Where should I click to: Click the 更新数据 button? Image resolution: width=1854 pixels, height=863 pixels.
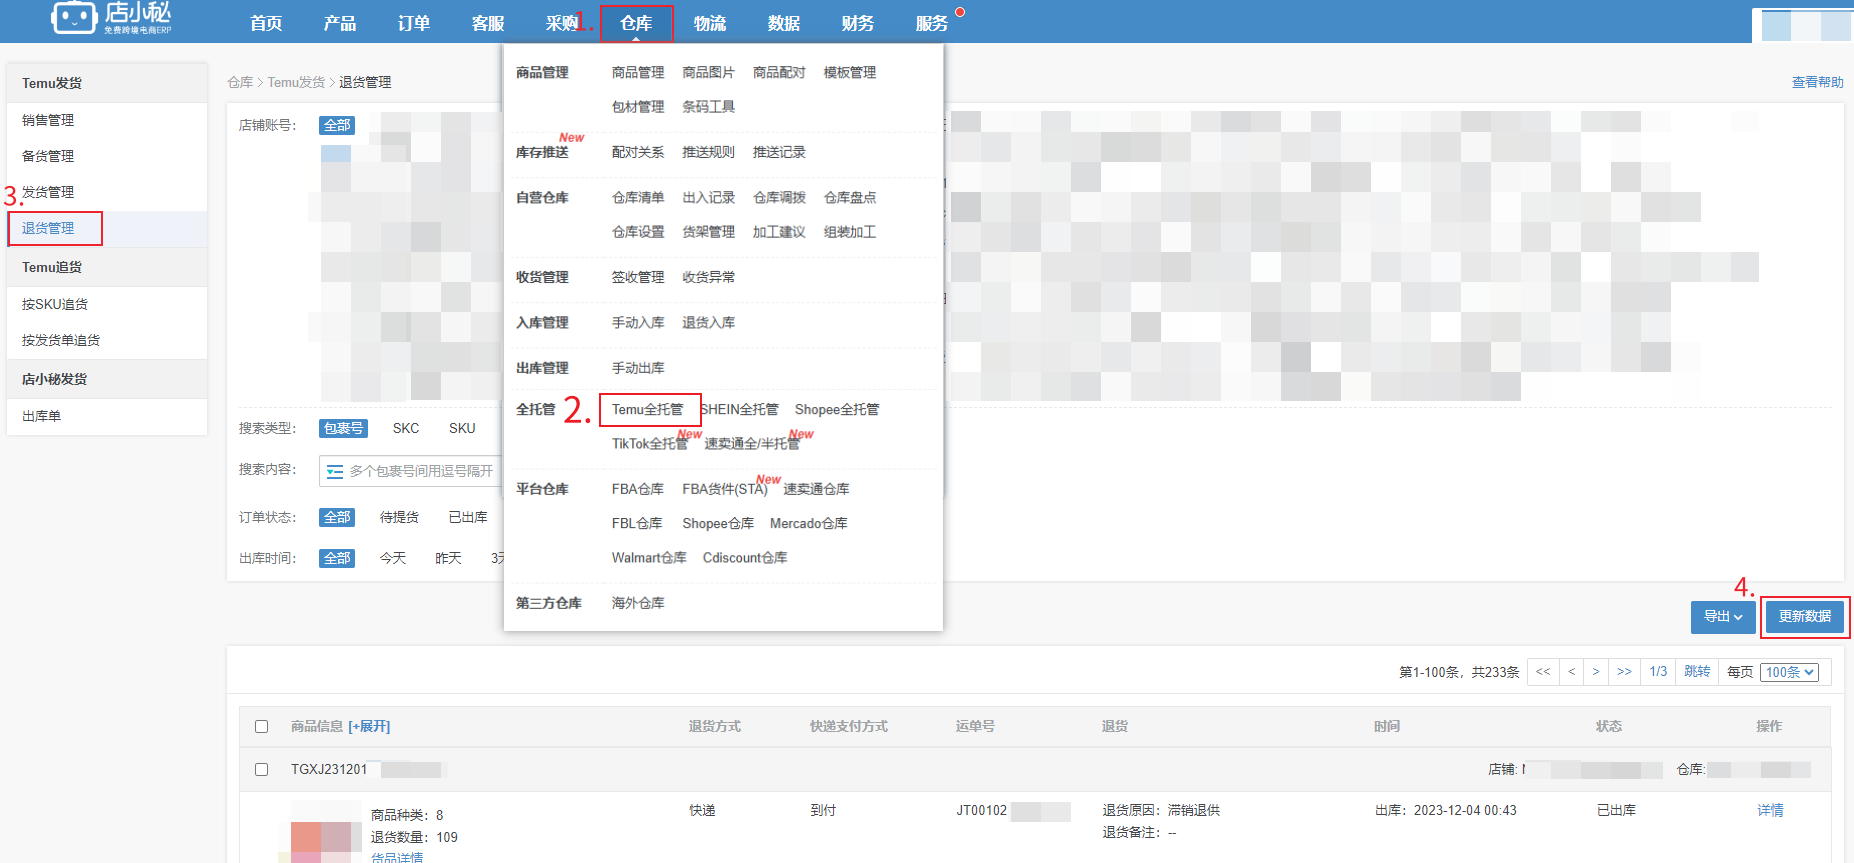click(1805, 617)
